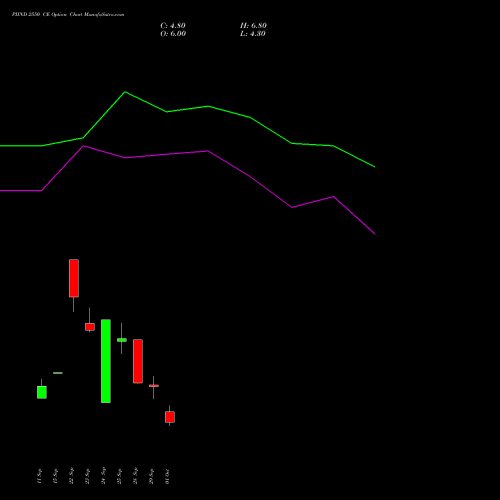Click the small green candle above 11 Sep
This screenshot has width=500, height=500.
42,392
